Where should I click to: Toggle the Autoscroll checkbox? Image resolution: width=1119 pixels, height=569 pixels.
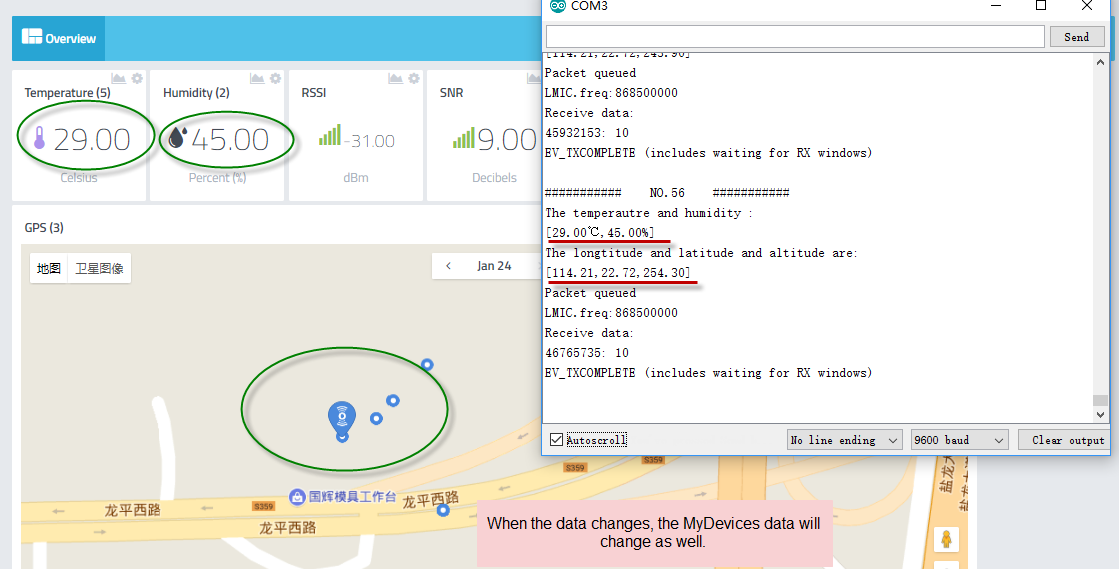(557, 440)
